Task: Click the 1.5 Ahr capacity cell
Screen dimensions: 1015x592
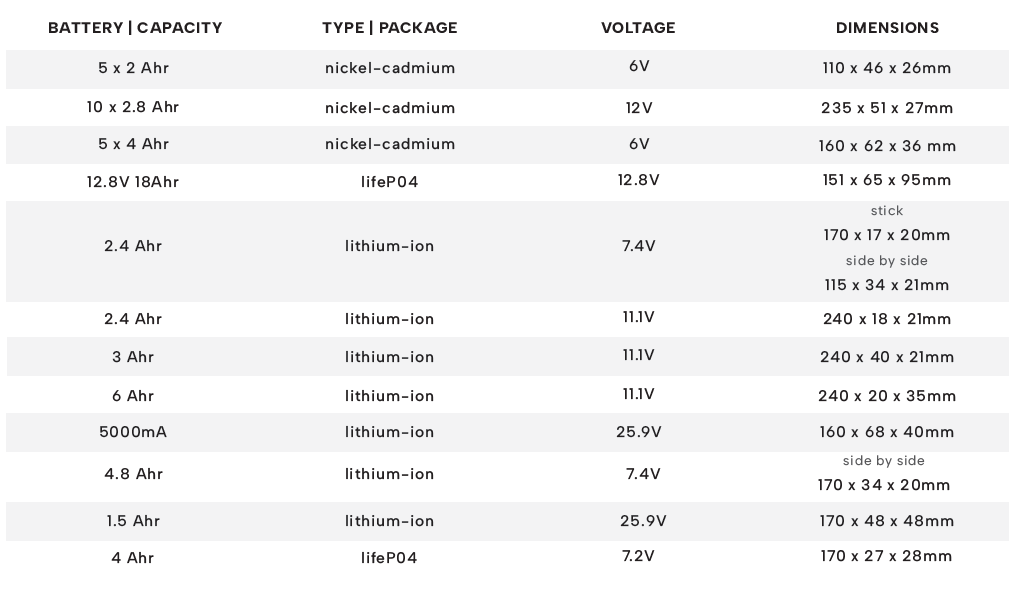Action: click(x=133, y=521)
